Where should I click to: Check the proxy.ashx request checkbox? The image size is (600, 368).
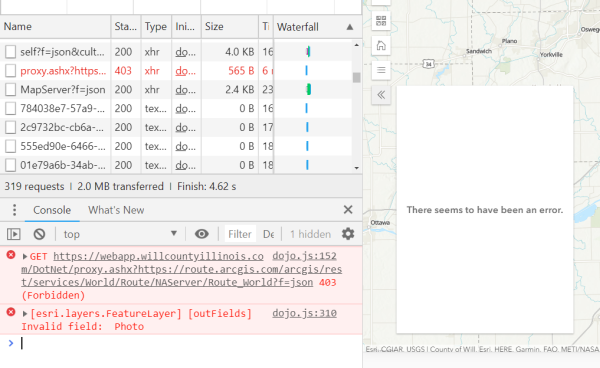click(10, 70)
